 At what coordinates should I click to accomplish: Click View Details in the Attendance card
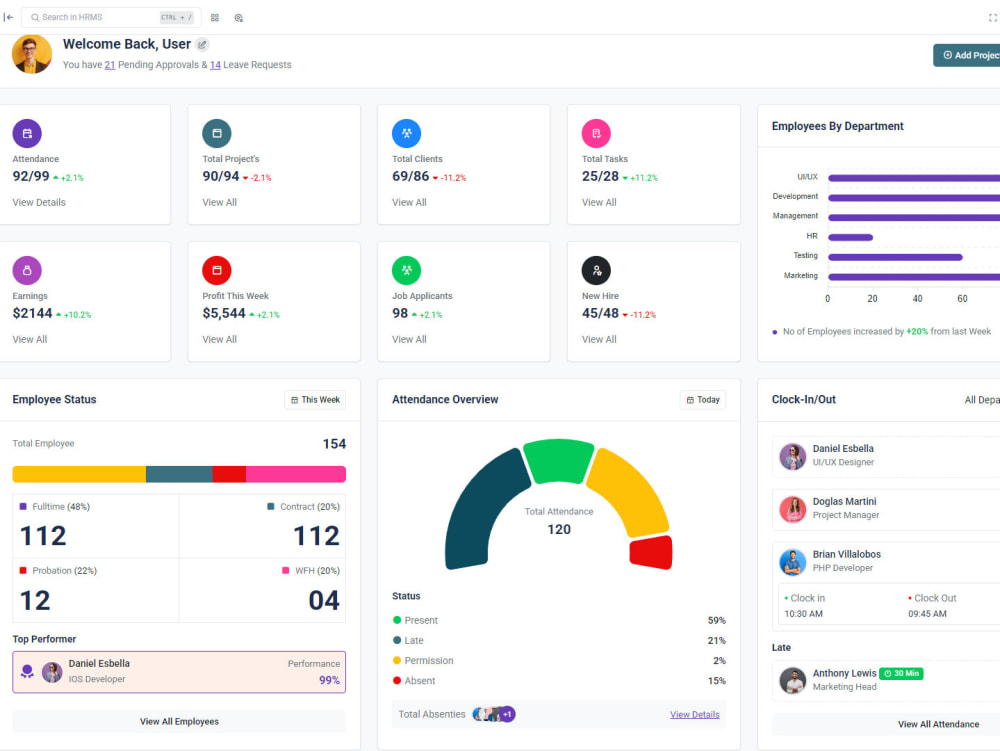tap(39, 202)
